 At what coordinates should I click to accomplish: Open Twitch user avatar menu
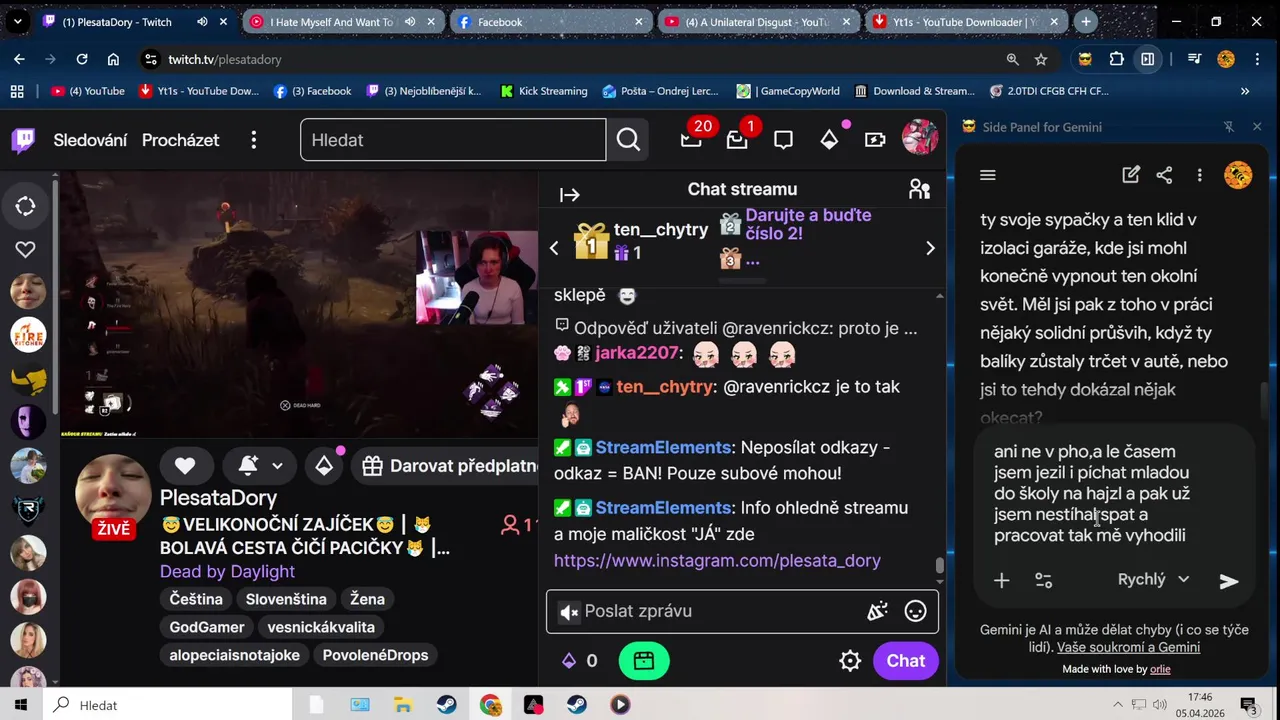click(920, 139)
